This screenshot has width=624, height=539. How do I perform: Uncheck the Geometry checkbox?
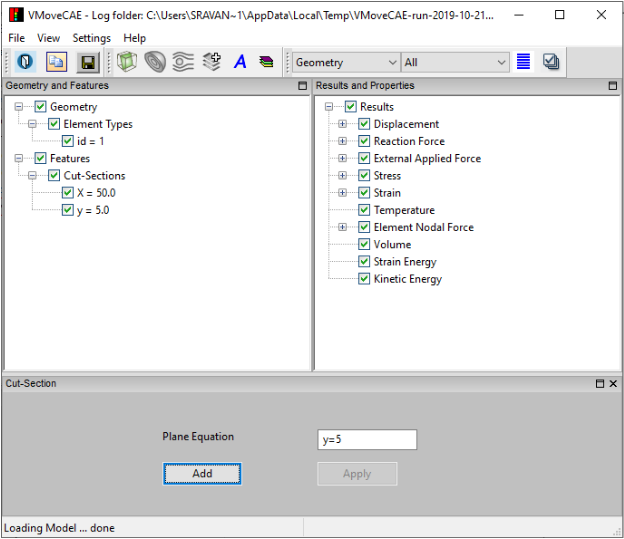click(x=40, y=107)
